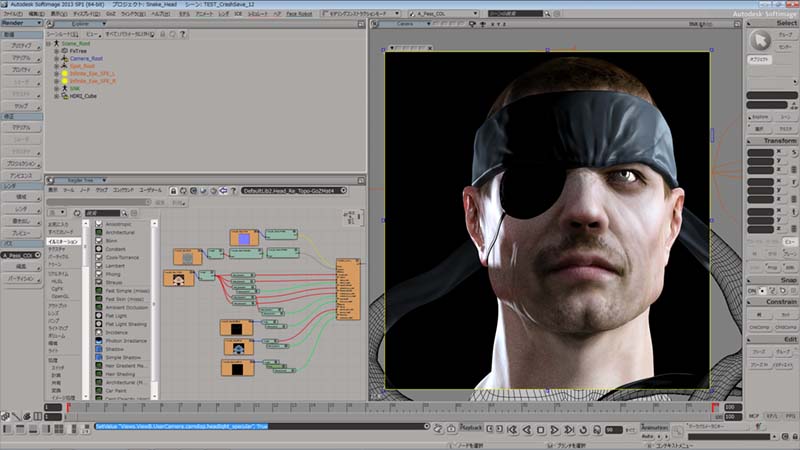Click the Animation button near timeline

654,428
